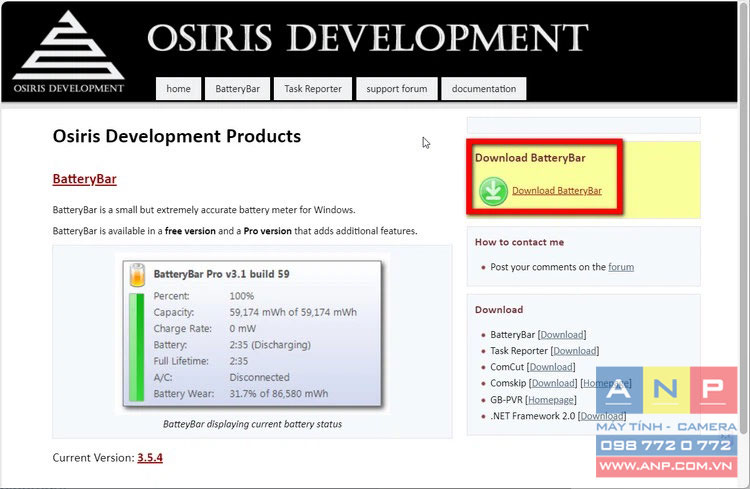This screenshot has width=750, height=489.
Task: Click the 'Disconnected' A/C status value
Action: [259, 378]
